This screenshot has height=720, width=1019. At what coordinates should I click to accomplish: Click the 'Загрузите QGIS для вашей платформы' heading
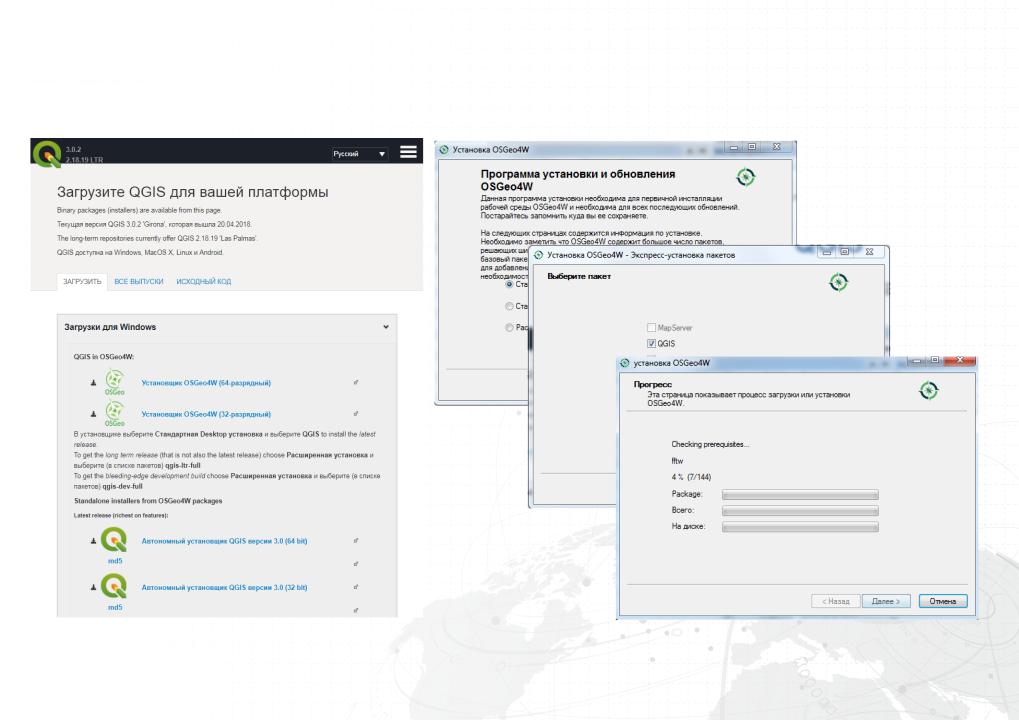[x=192, y=192]
